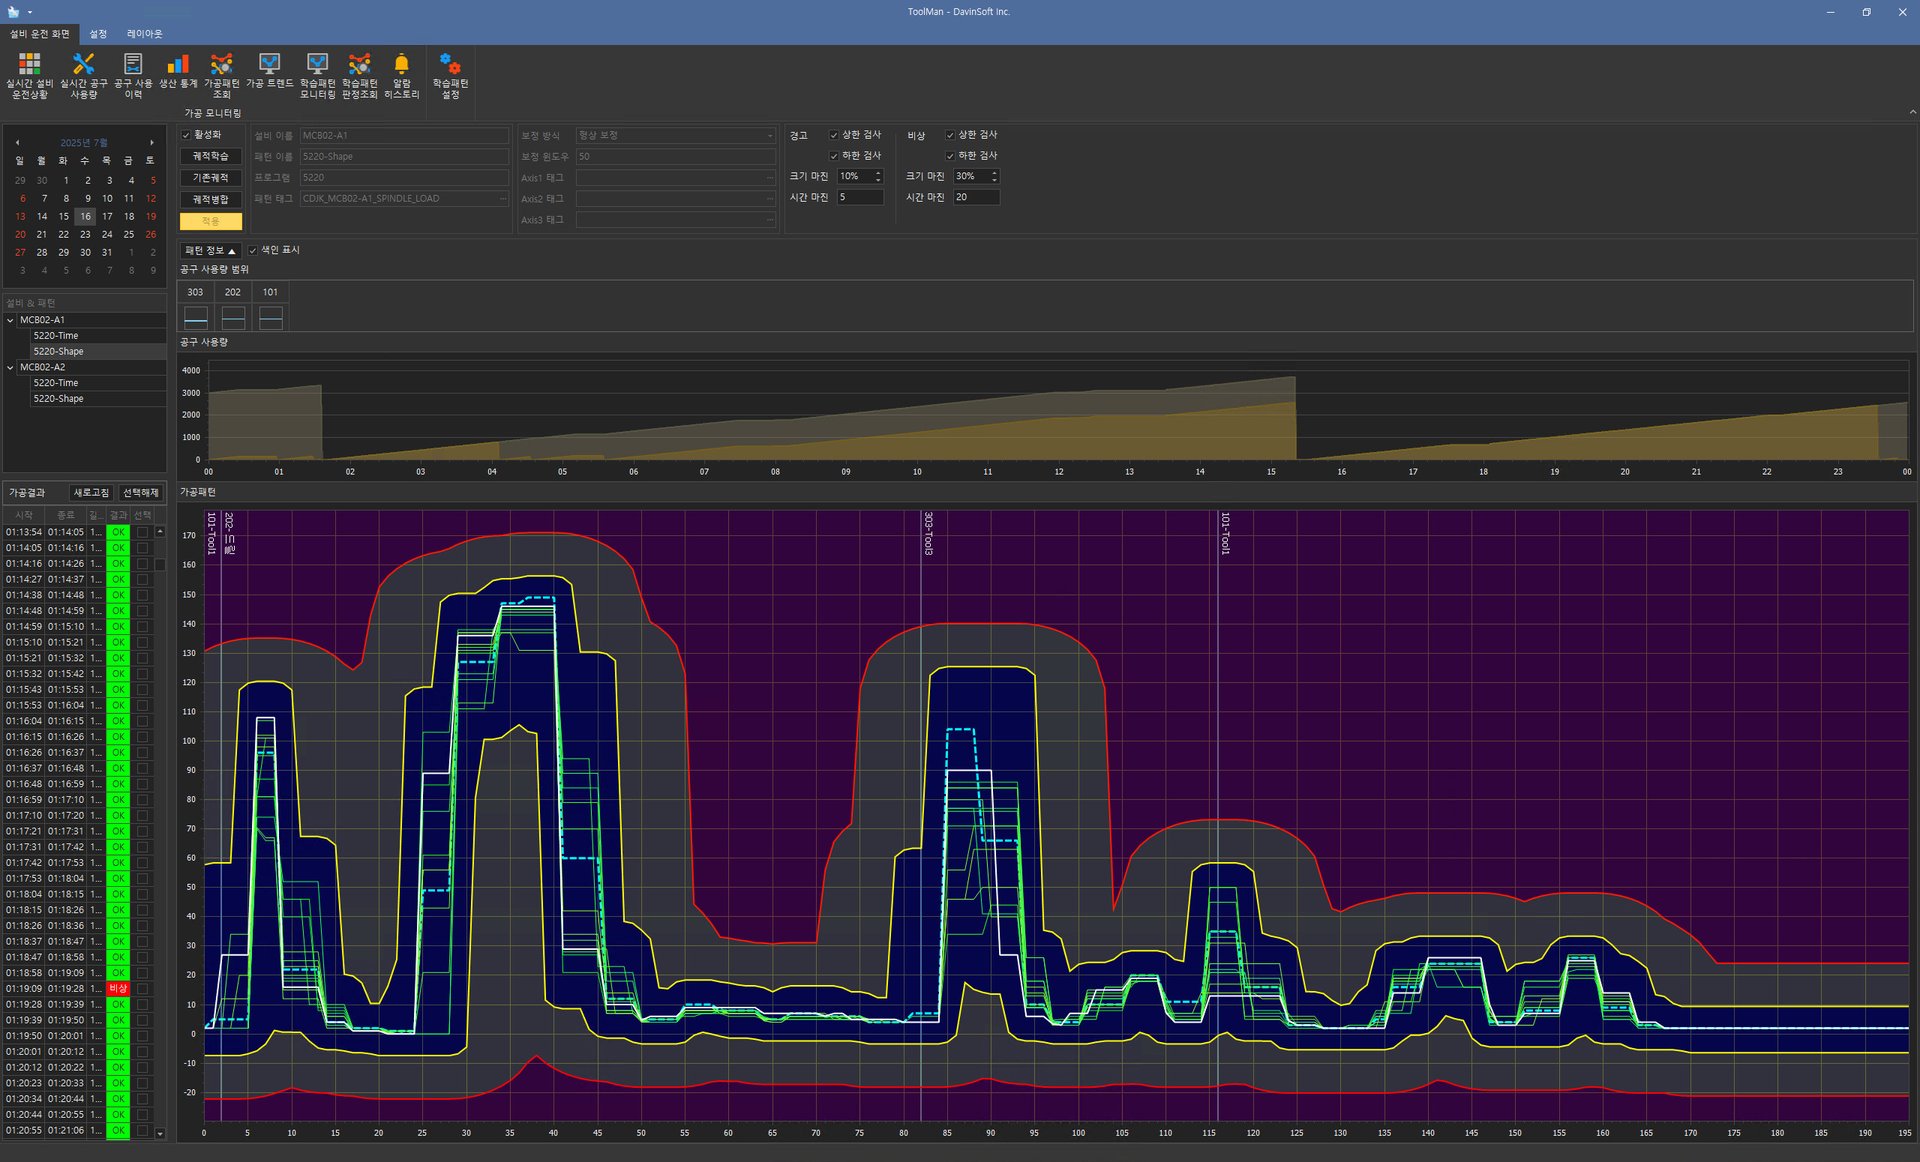The image size is (1920, 1162).
Task: Open the 보정 방식 dropdown
Action: click(769, 135)
